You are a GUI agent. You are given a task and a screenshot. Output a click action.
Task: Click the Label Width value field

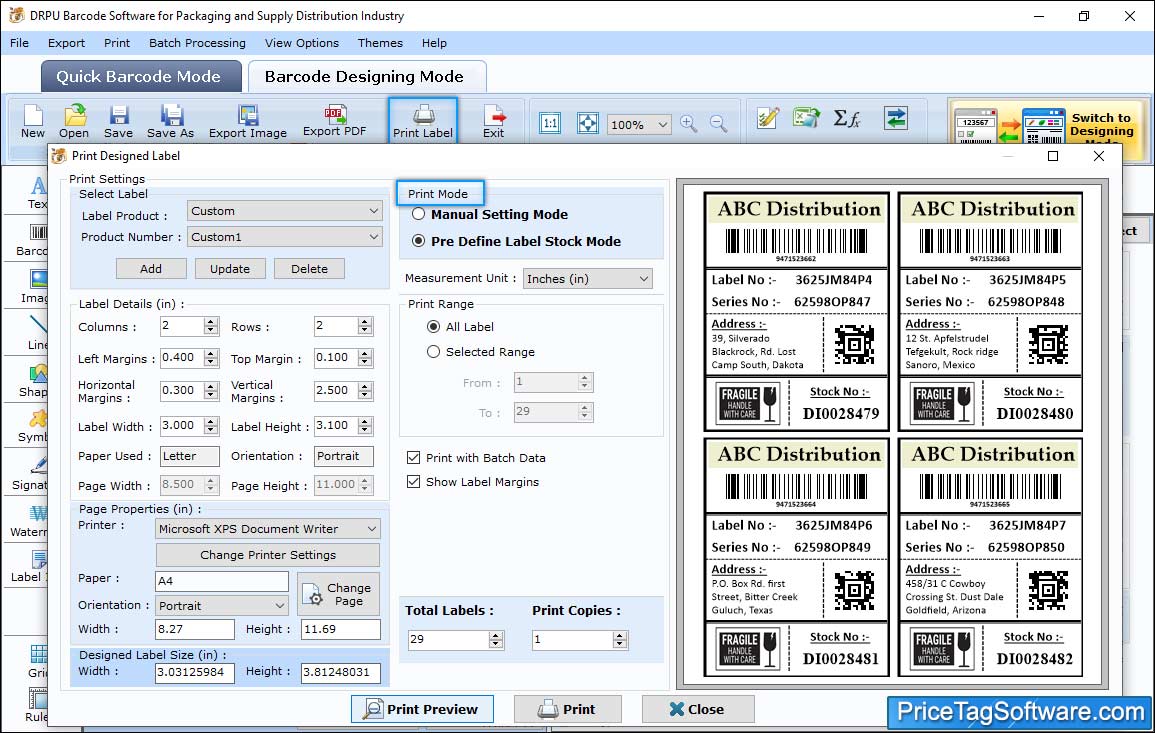click(x=182, y=426)
